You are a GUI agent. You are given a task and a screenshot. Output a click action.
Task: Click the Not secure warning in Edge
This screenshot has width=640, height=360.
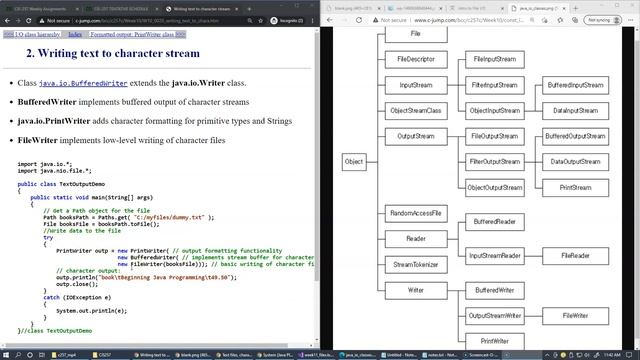(389, 20)
